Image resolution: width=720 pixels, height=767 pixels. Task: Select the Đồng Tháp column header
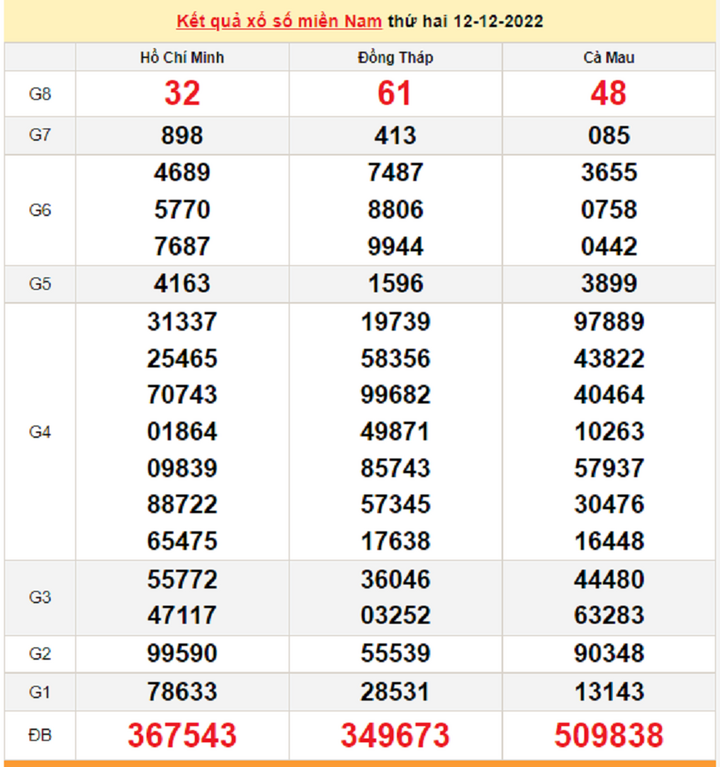coord(395,58)
